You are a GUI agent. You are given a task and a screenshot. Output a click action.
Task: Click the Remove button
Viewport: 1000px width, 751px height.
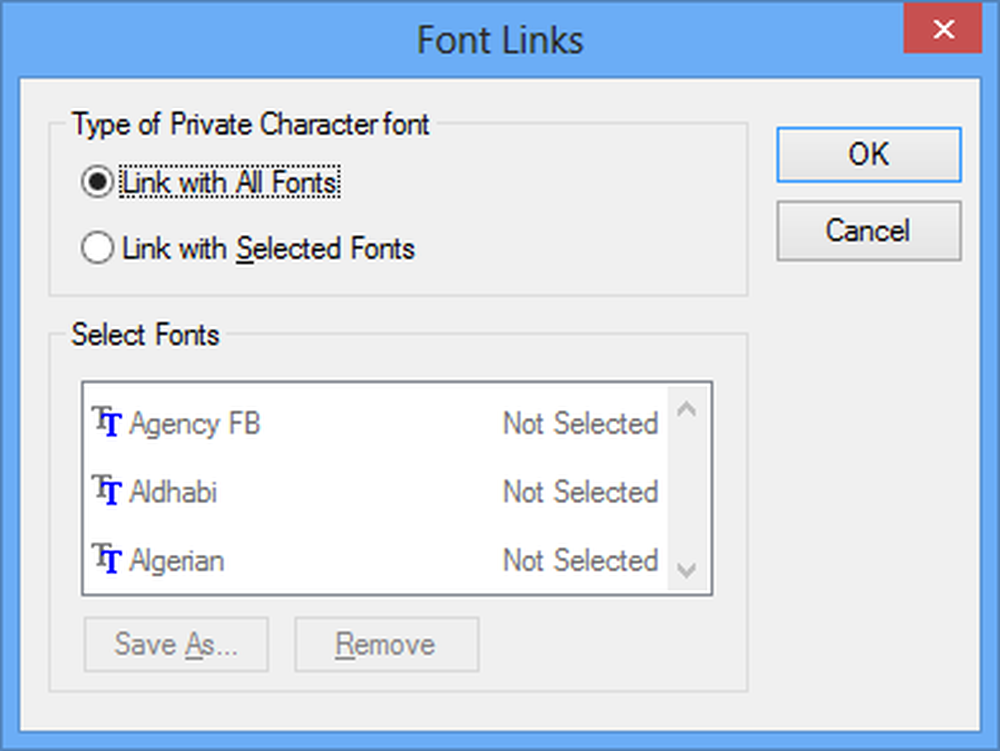point(386,644)
